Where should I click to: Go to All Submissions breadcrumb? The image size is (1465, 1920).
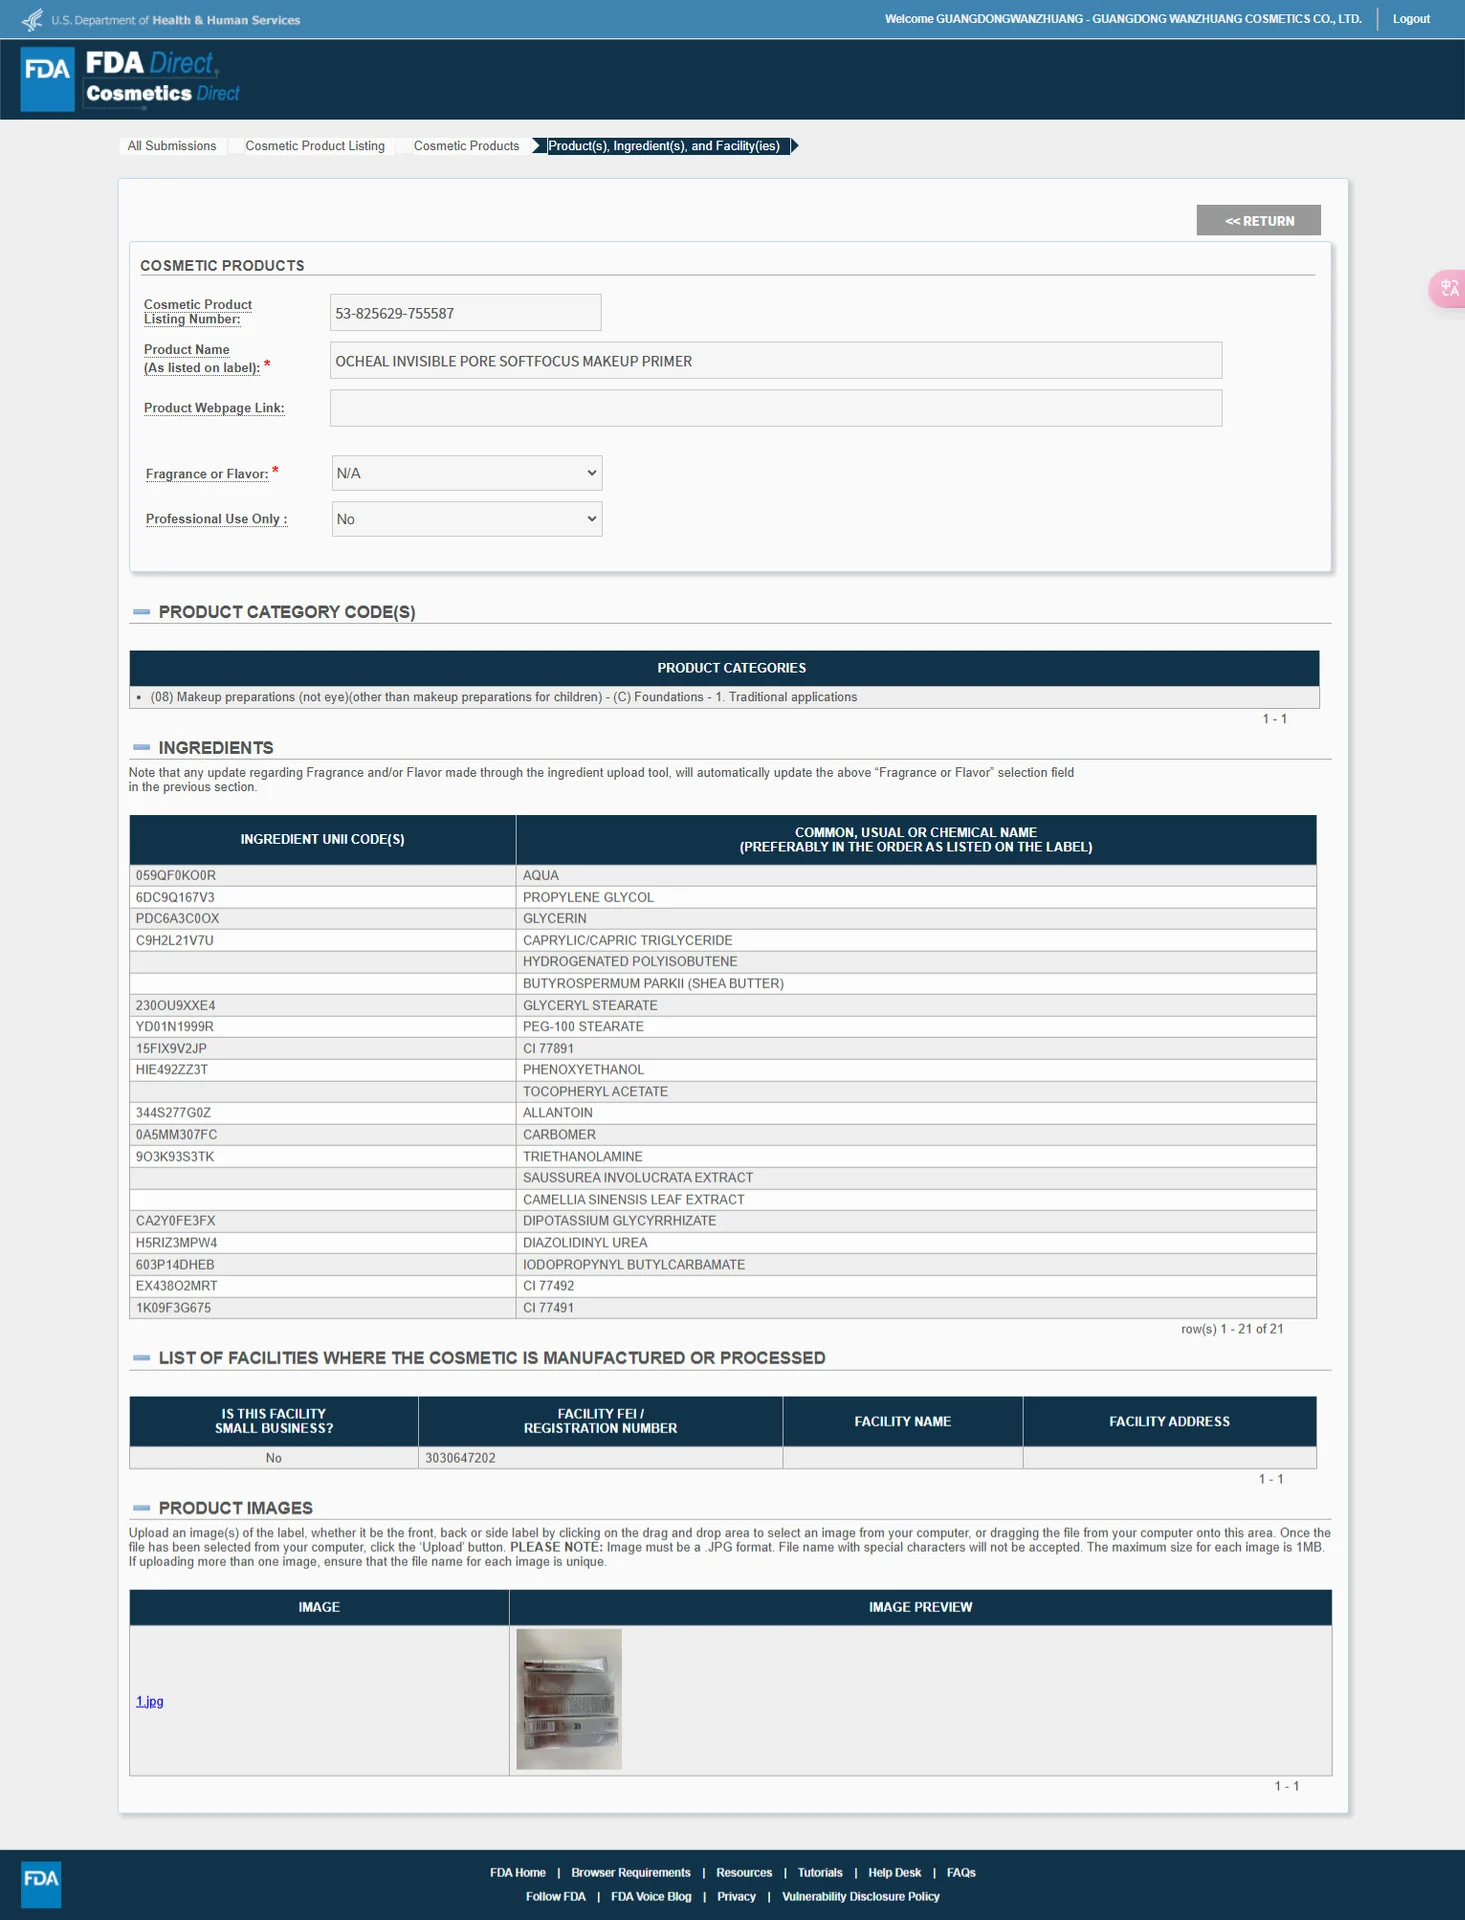tap(172, 146)
